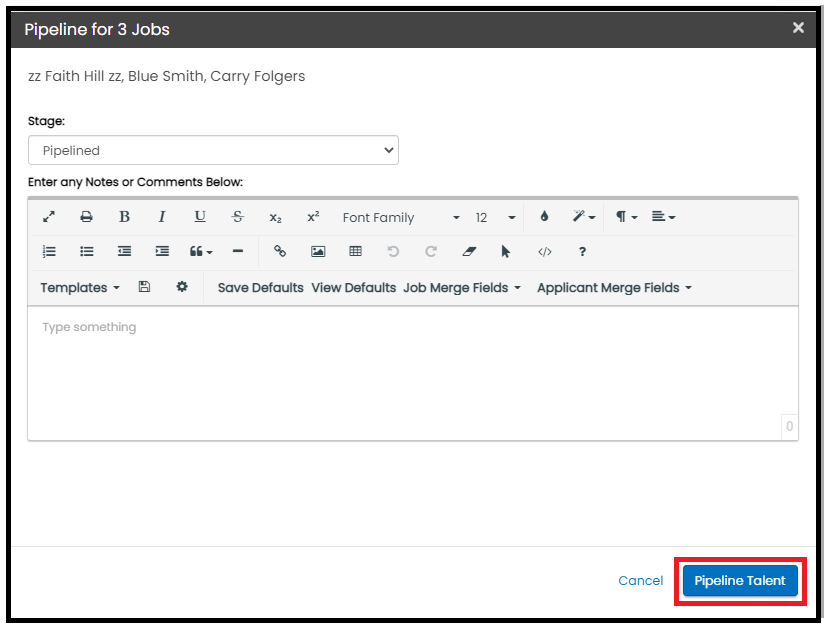Click the Stage: label
The image size is (829, 633).
(x=47, y=121)
